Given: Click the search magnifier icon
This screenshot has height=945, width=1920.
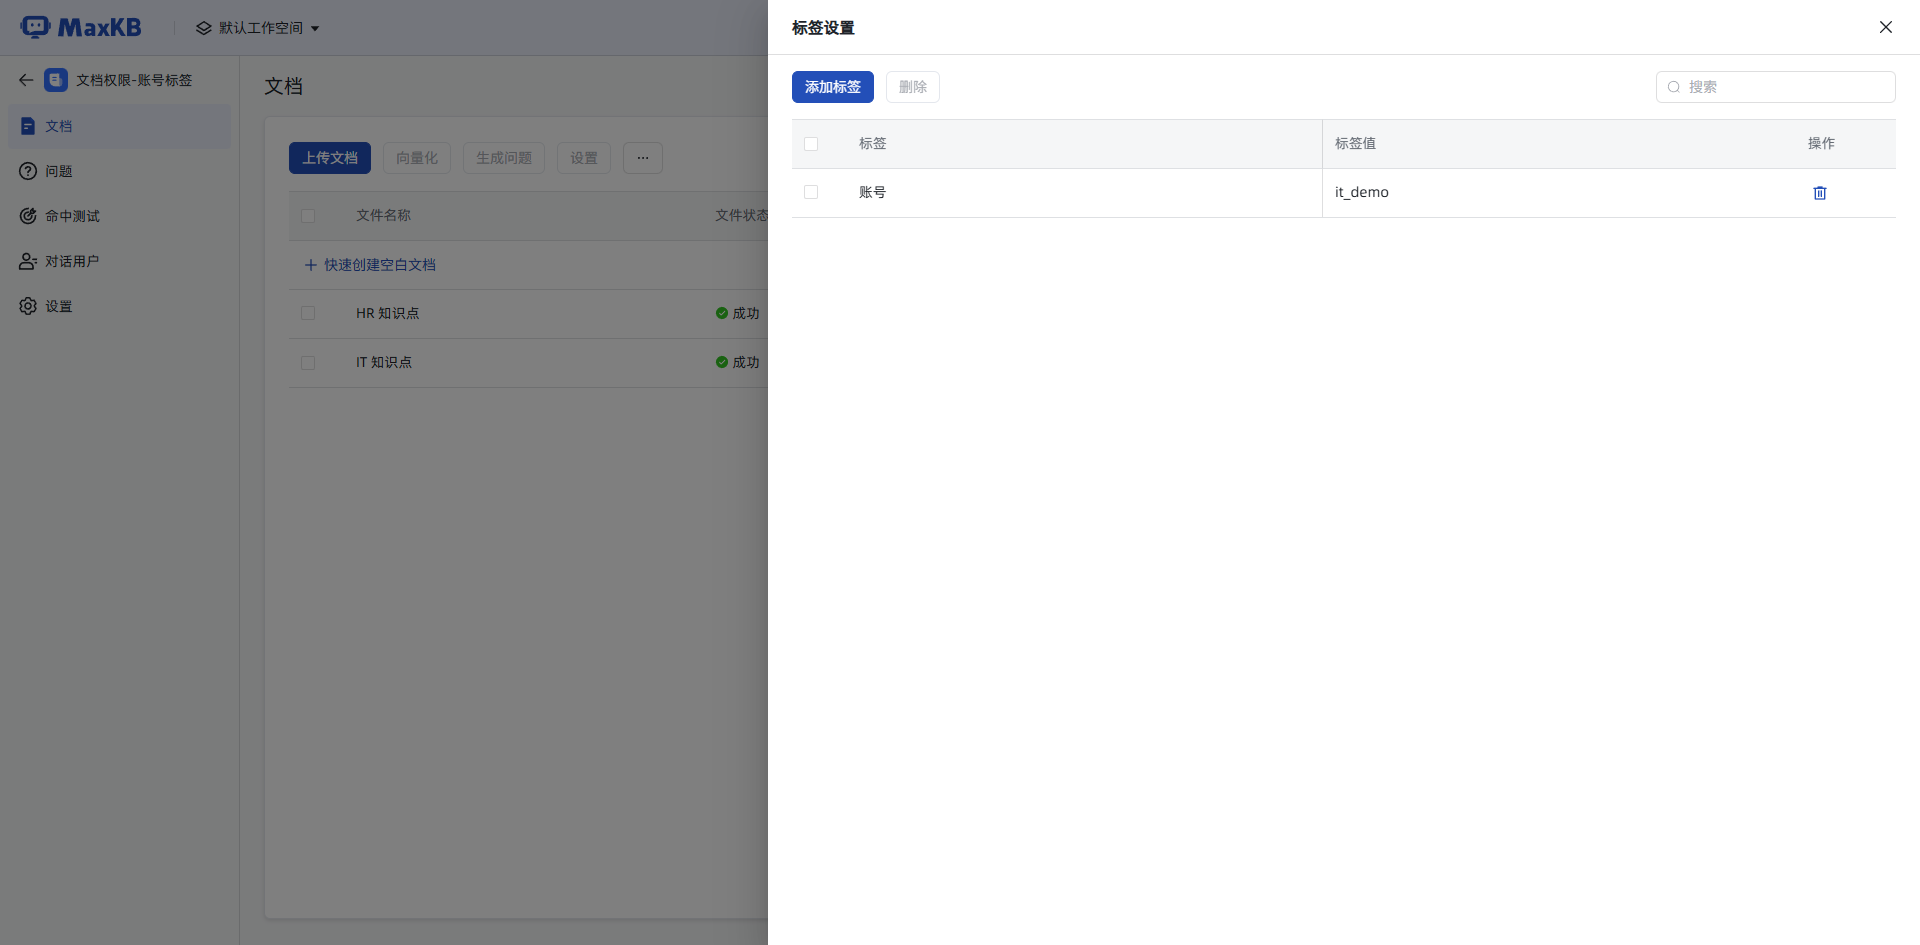Looking at the screenshot, I should click(x=1674, y=87).
